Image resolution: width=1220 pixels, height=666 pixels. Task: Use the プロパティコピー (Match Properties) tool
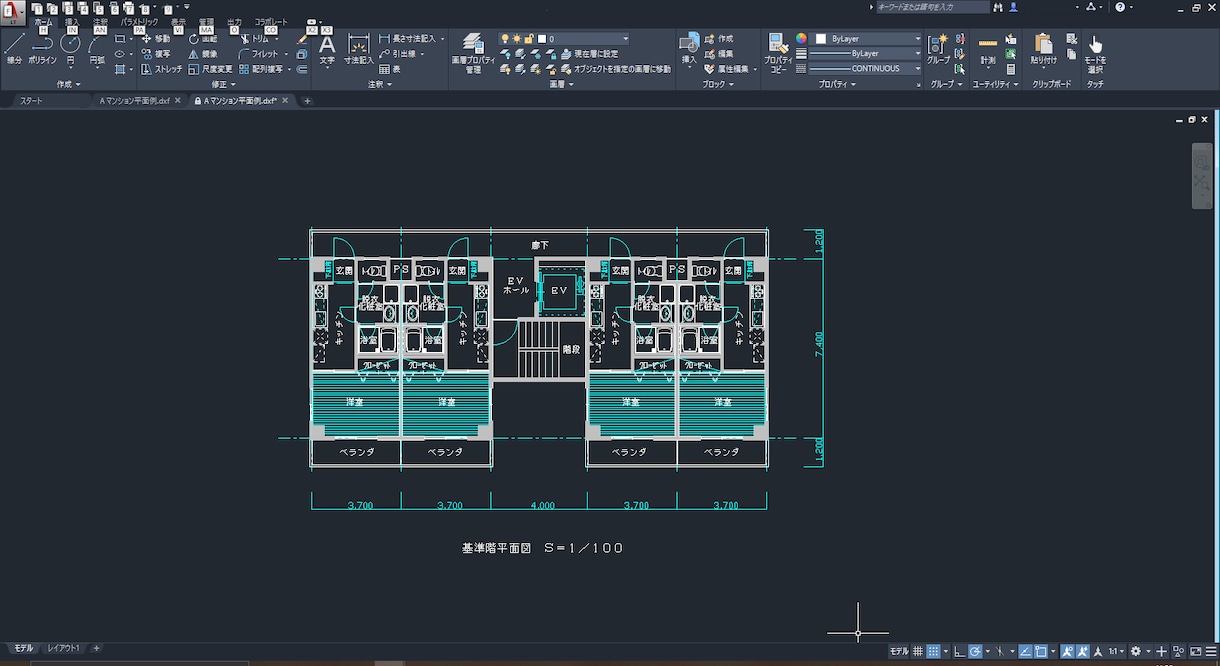(778, 52)
